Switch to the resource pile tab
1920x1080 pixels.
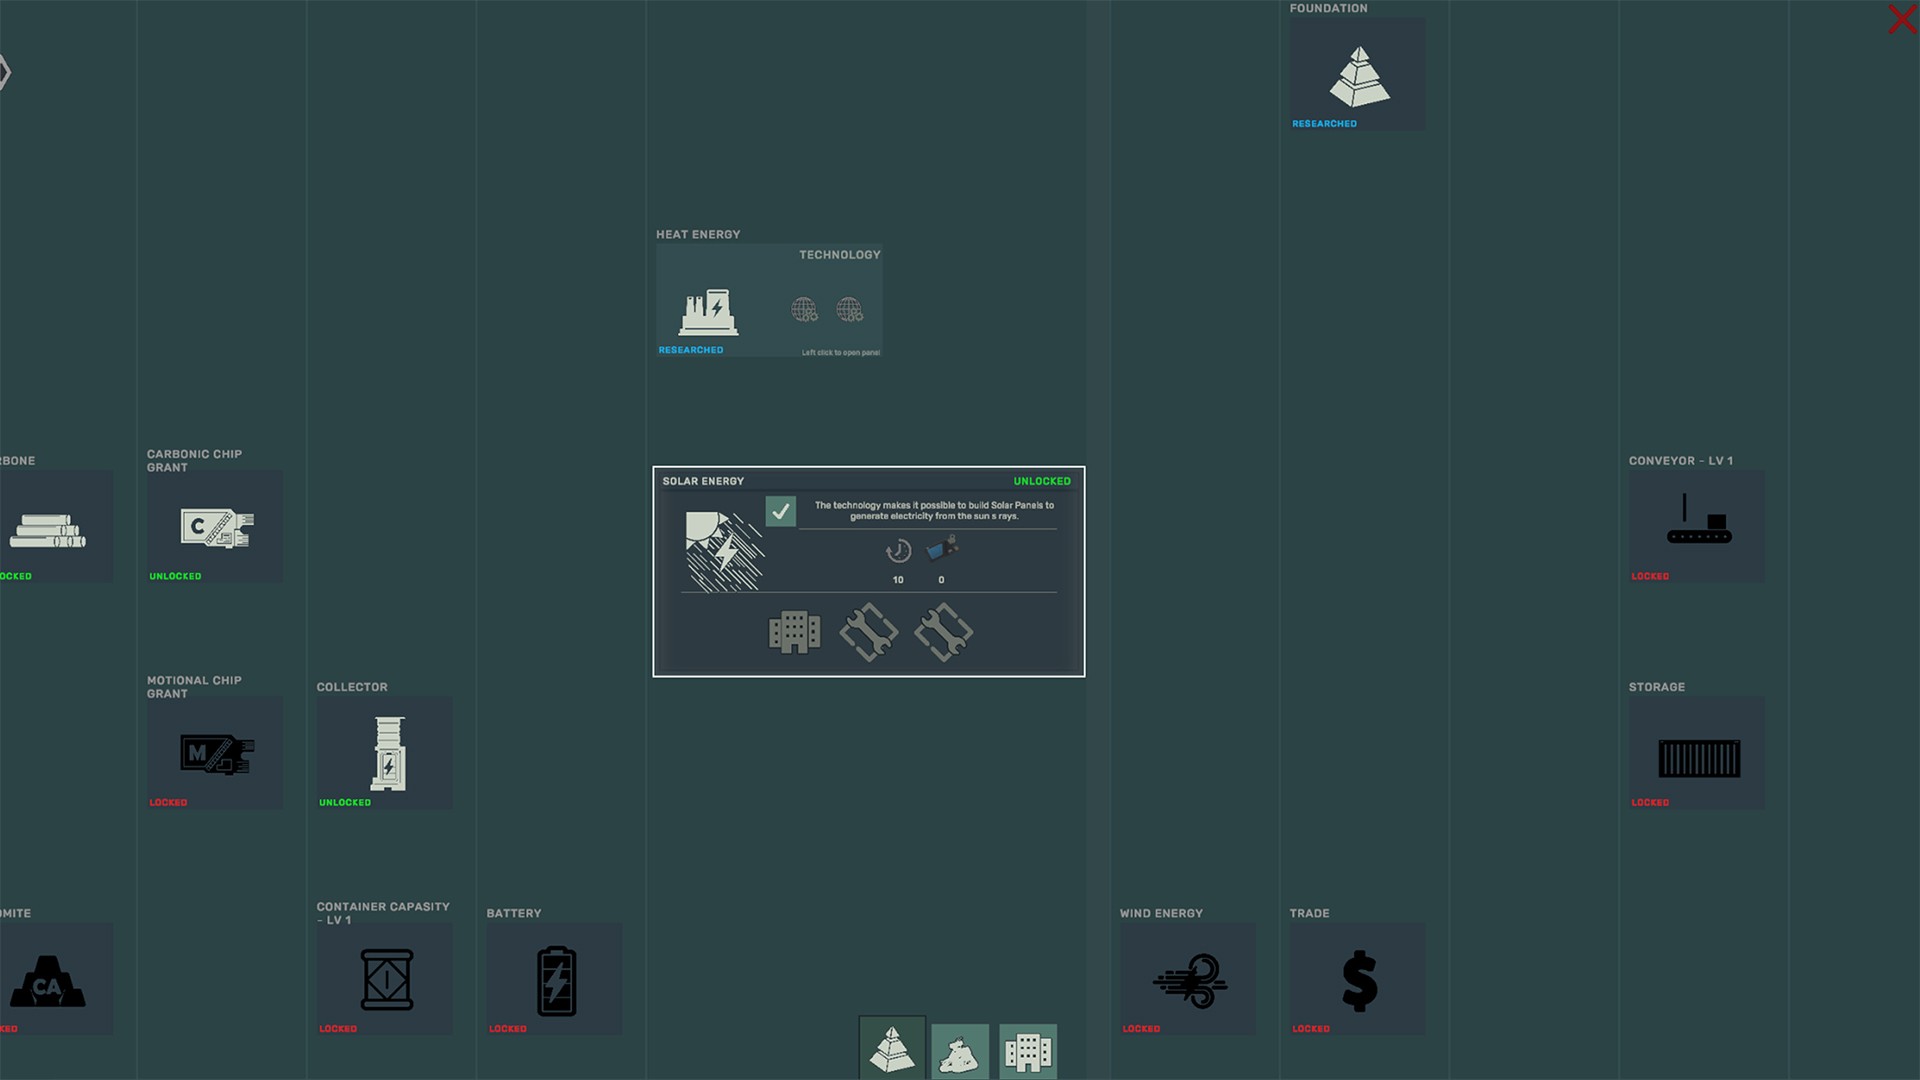tap(960, 1053)
